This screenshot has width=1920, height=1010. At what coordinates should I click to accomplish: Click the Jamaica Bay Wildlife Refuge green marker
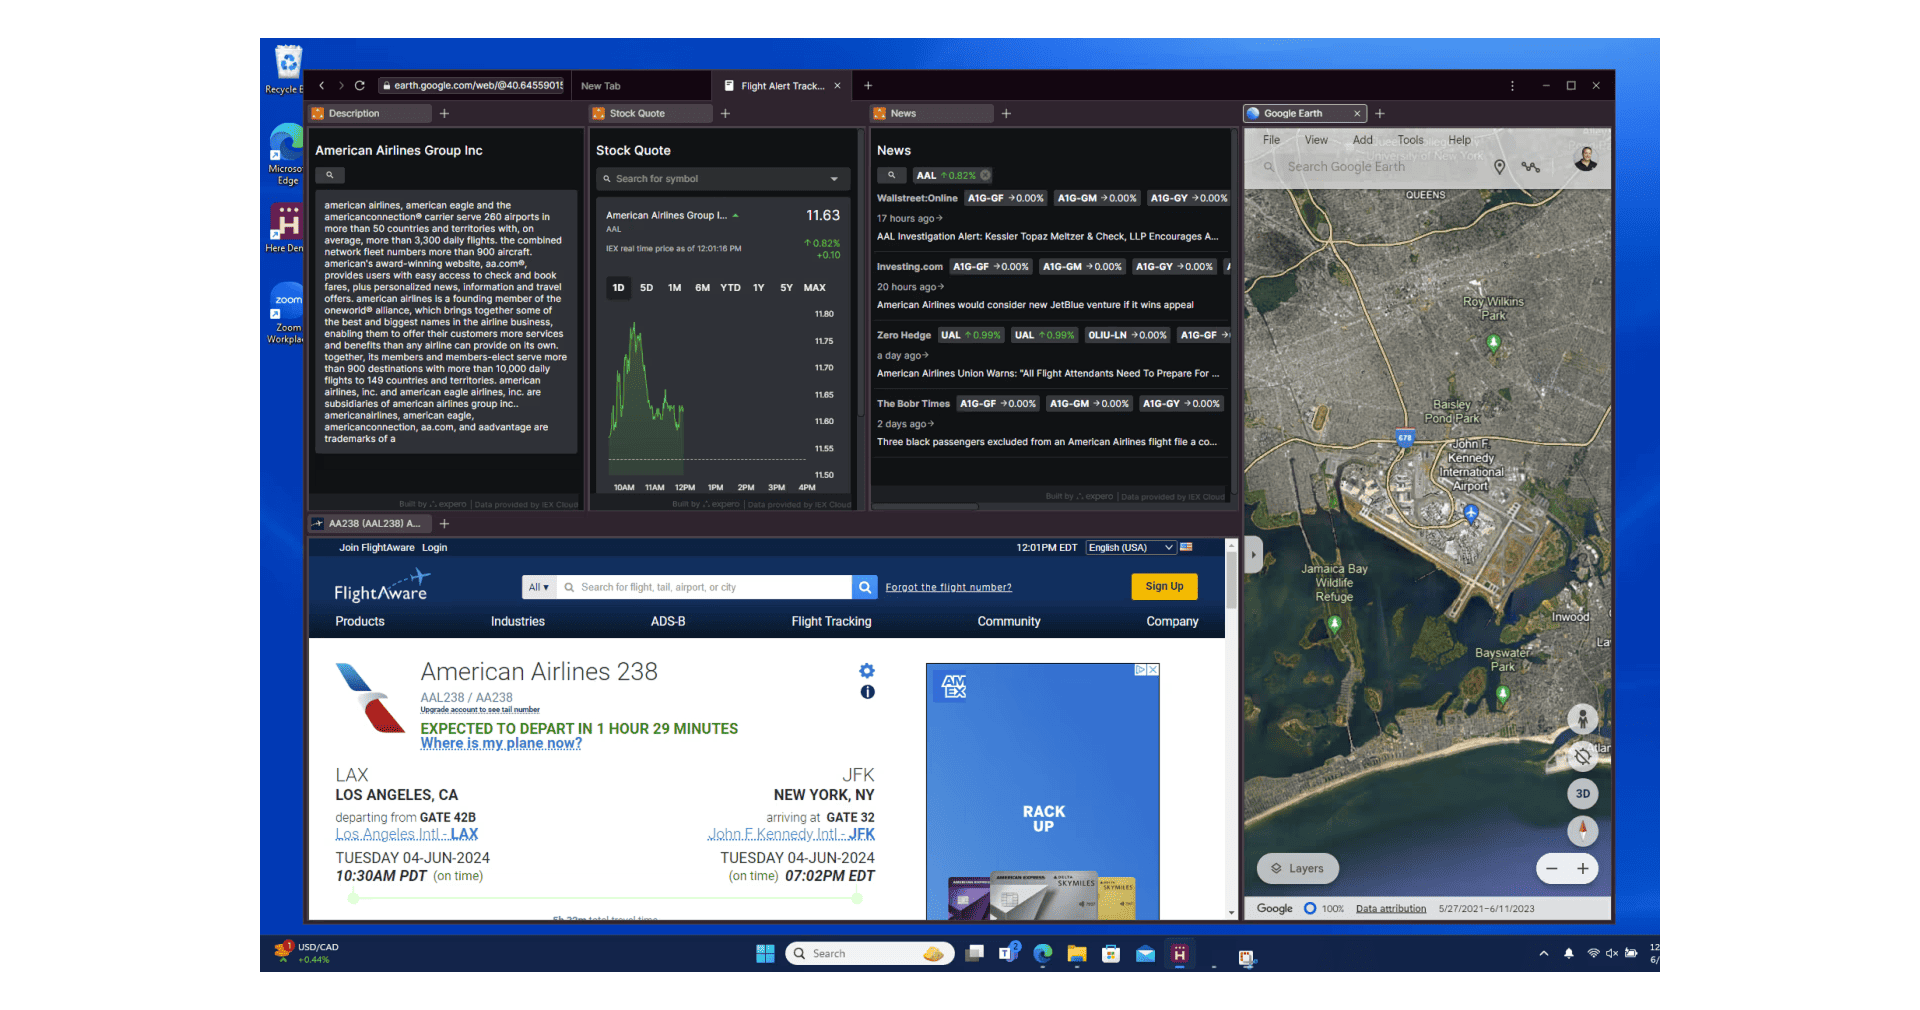coord(1334,624)
